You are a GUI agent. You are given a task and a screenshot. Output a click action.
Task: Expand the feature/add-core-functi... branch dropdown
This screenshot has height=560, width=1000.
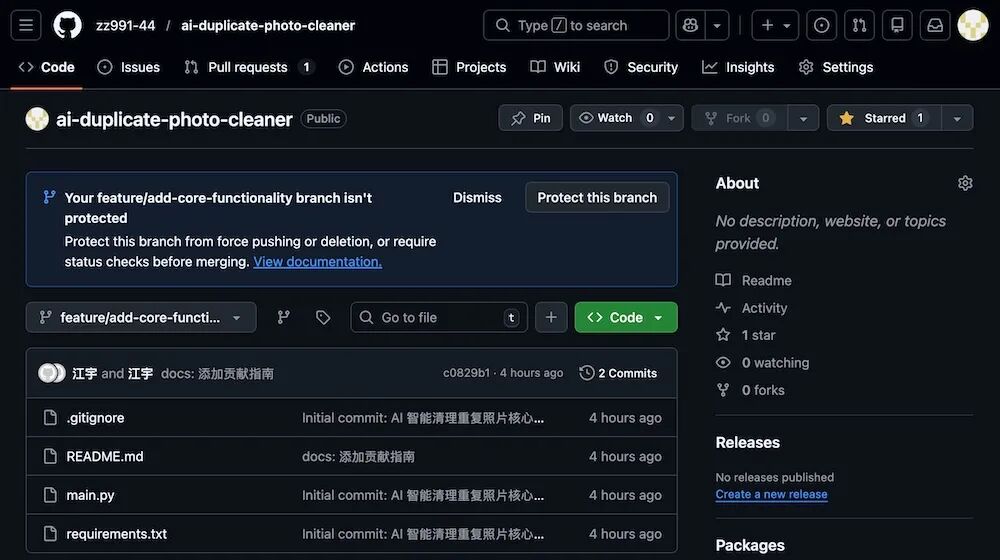point(141,317)
